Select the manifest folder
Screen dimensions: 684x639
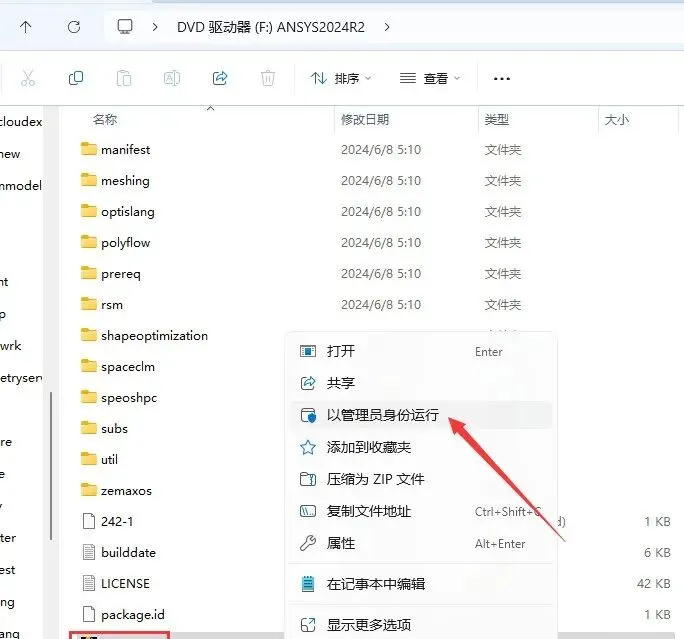click(116, 150)
